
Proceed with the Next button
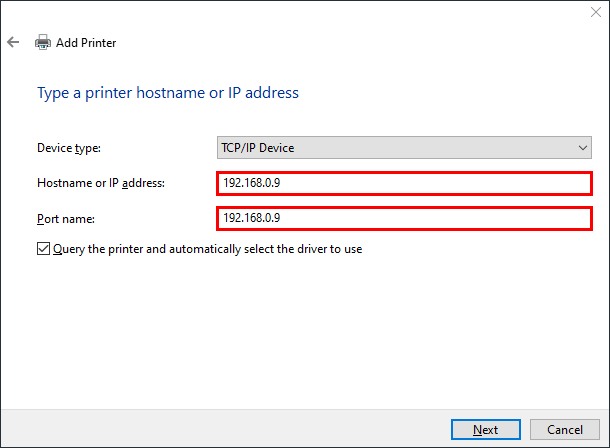click(x=486, y=429)
